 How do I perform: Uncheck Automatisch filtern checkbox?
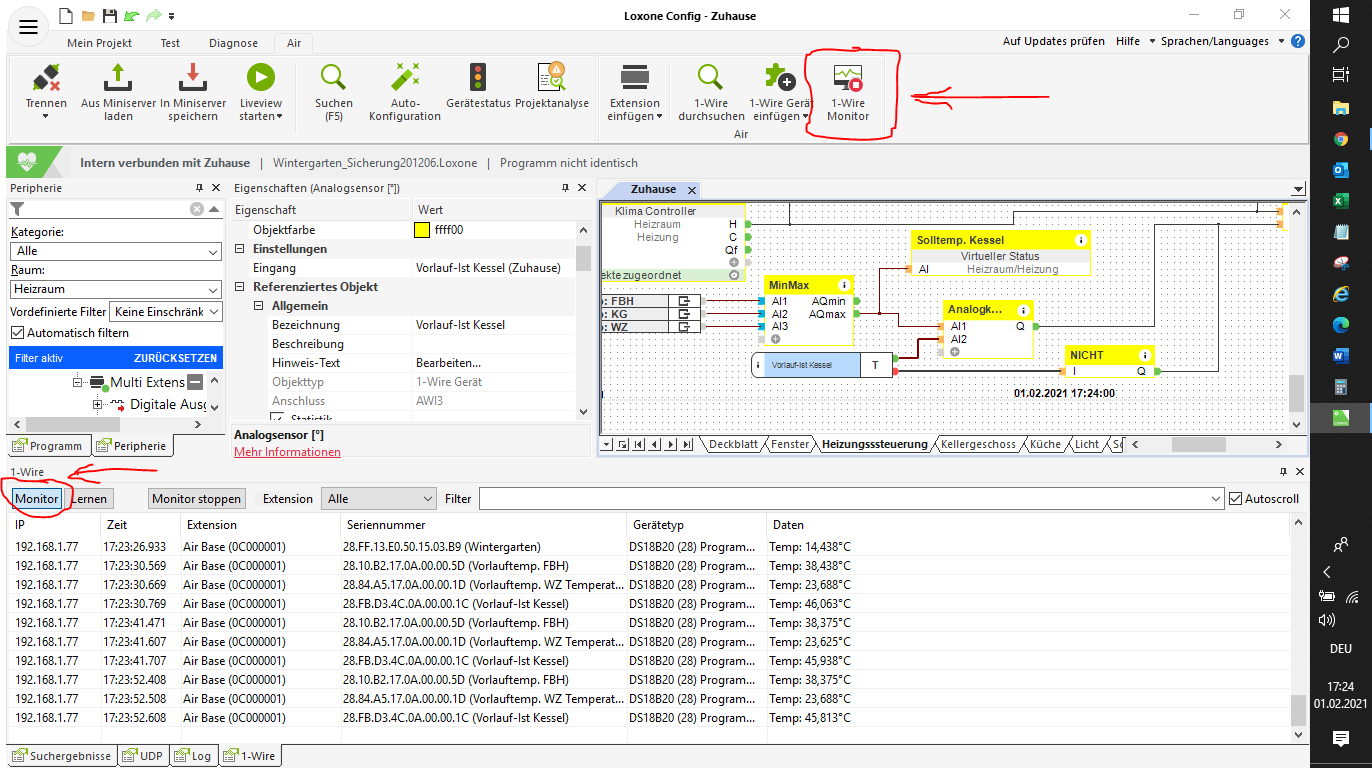click(x=17, y=333)
